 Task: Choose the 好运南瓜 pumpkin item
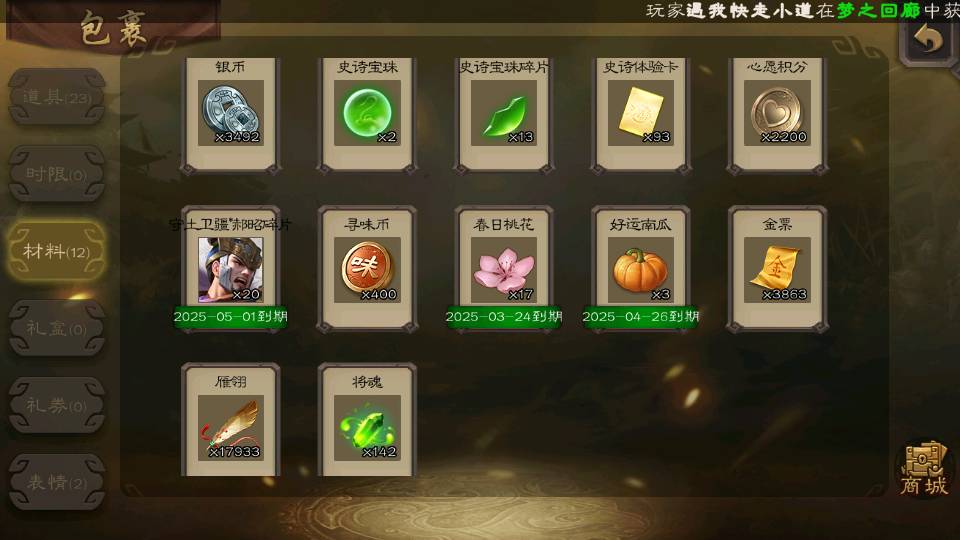point(640,269)
